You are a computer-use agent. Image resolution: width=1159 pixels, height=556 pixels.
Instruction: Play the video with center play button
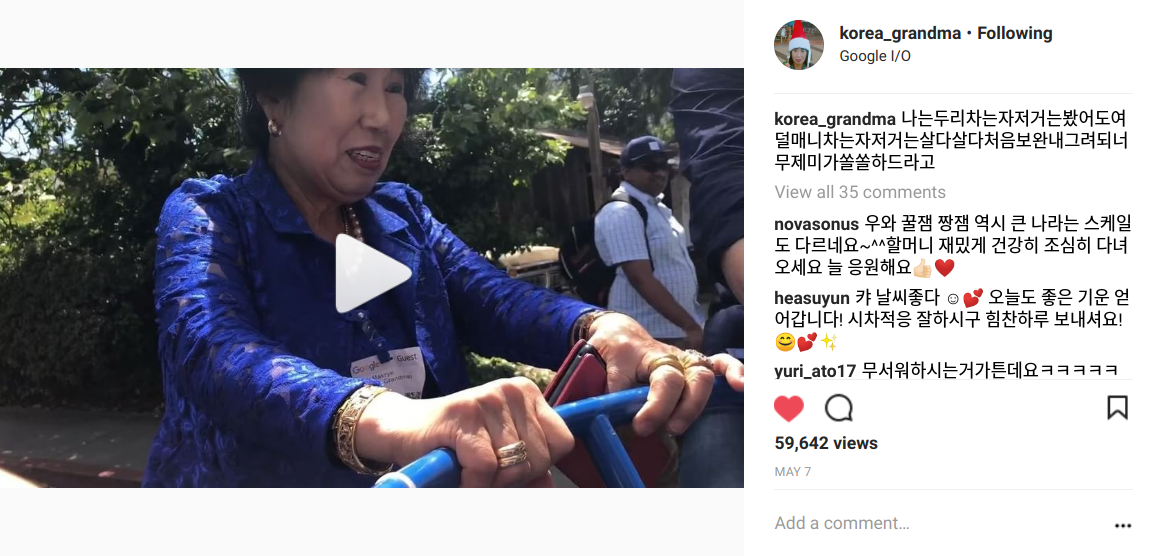coord(372,274)
